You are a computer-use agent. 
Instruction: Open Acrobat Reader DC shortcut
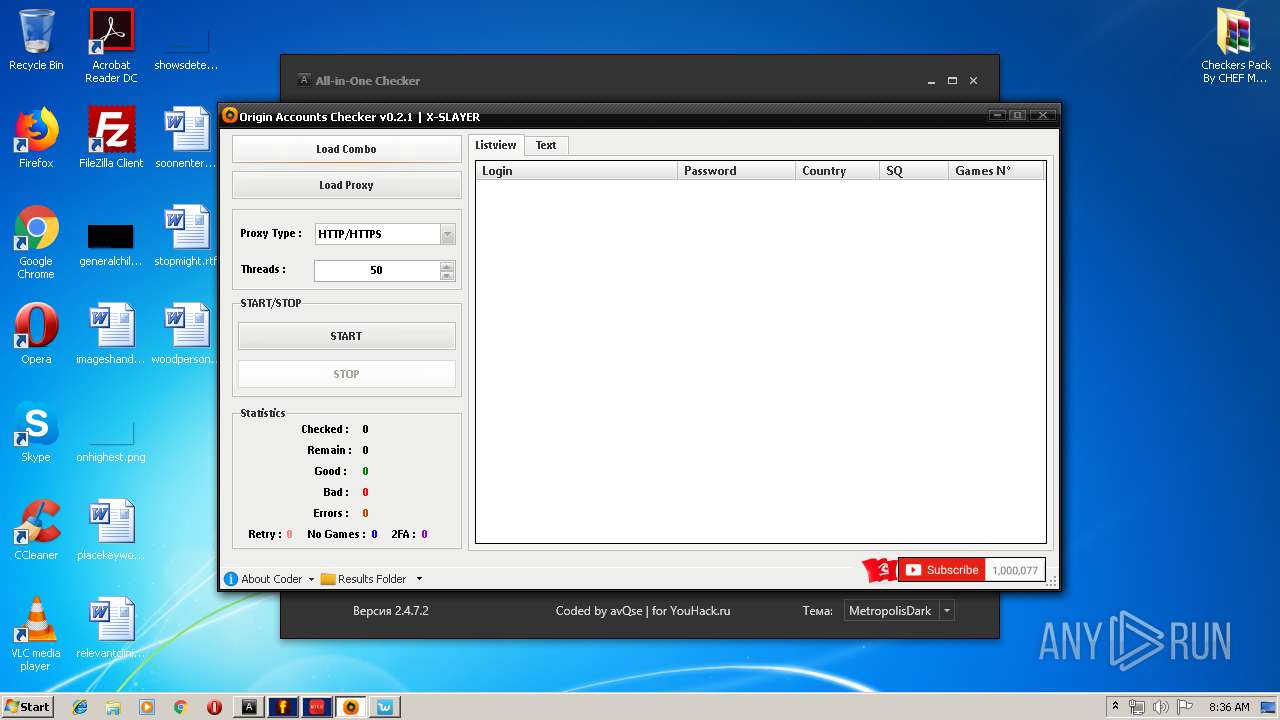(x=111, y=46)
